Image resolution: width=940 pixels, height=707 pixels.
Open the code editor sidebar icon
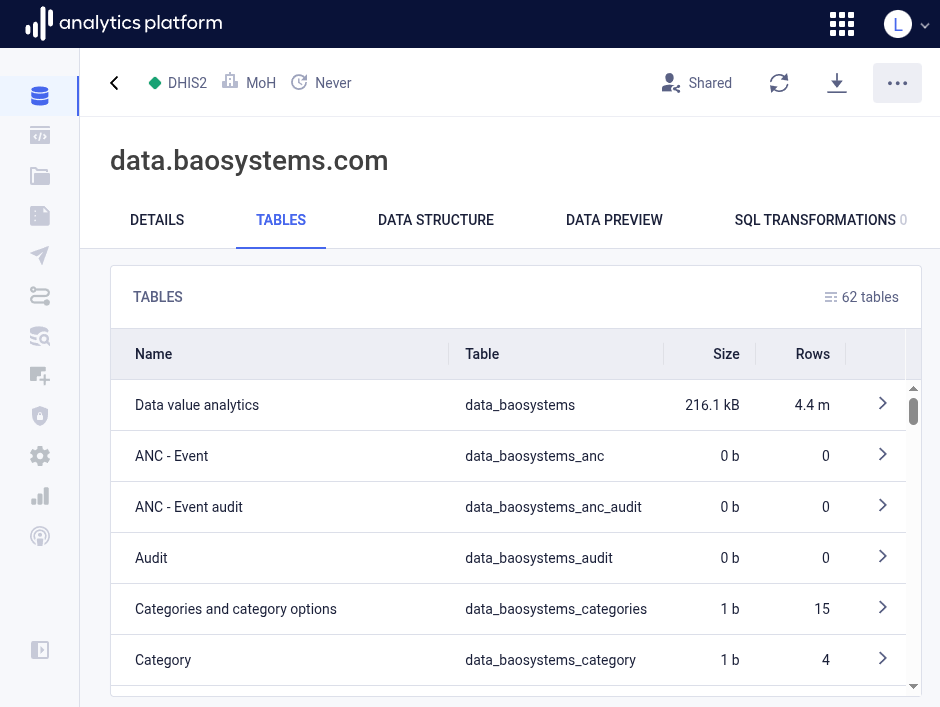coord(40,136)
